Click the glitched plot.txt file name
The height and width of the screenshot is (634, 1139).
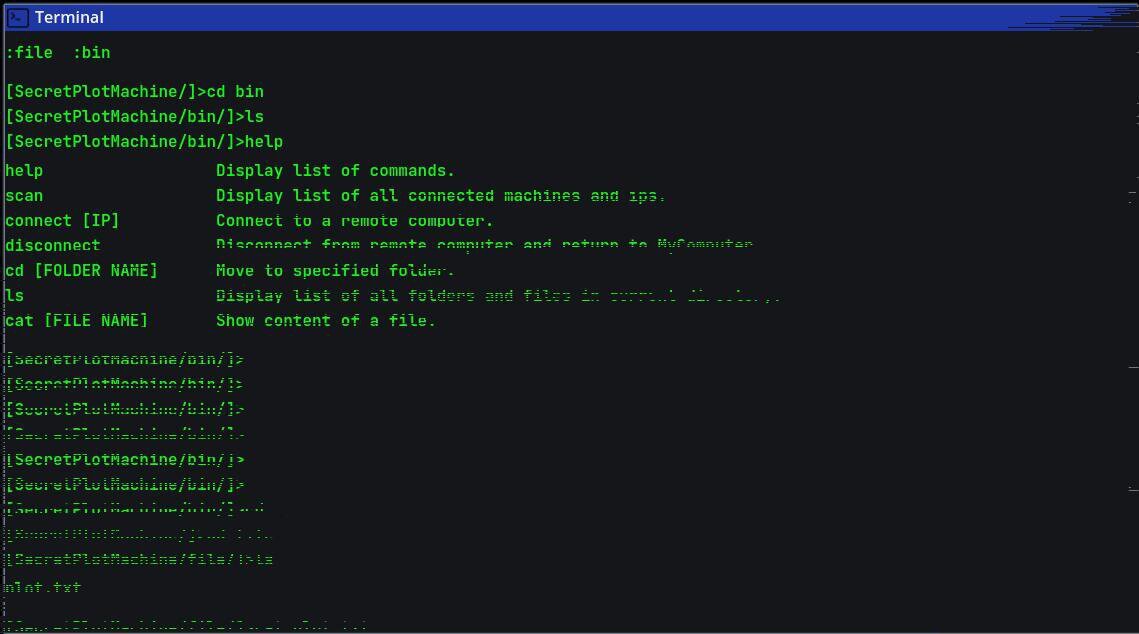tap(42, 587)
